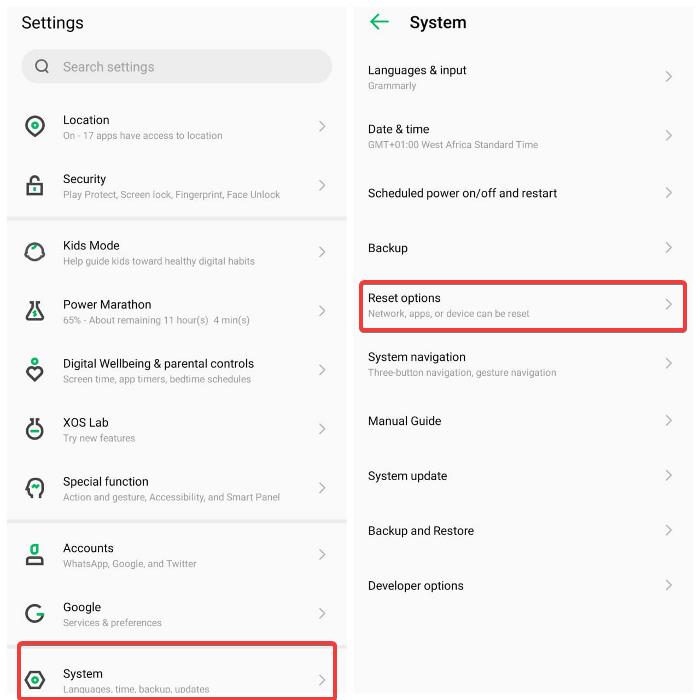Go back using the green arrow
The width and height of the screenshot is (700, 700).
tap(379, 22)
